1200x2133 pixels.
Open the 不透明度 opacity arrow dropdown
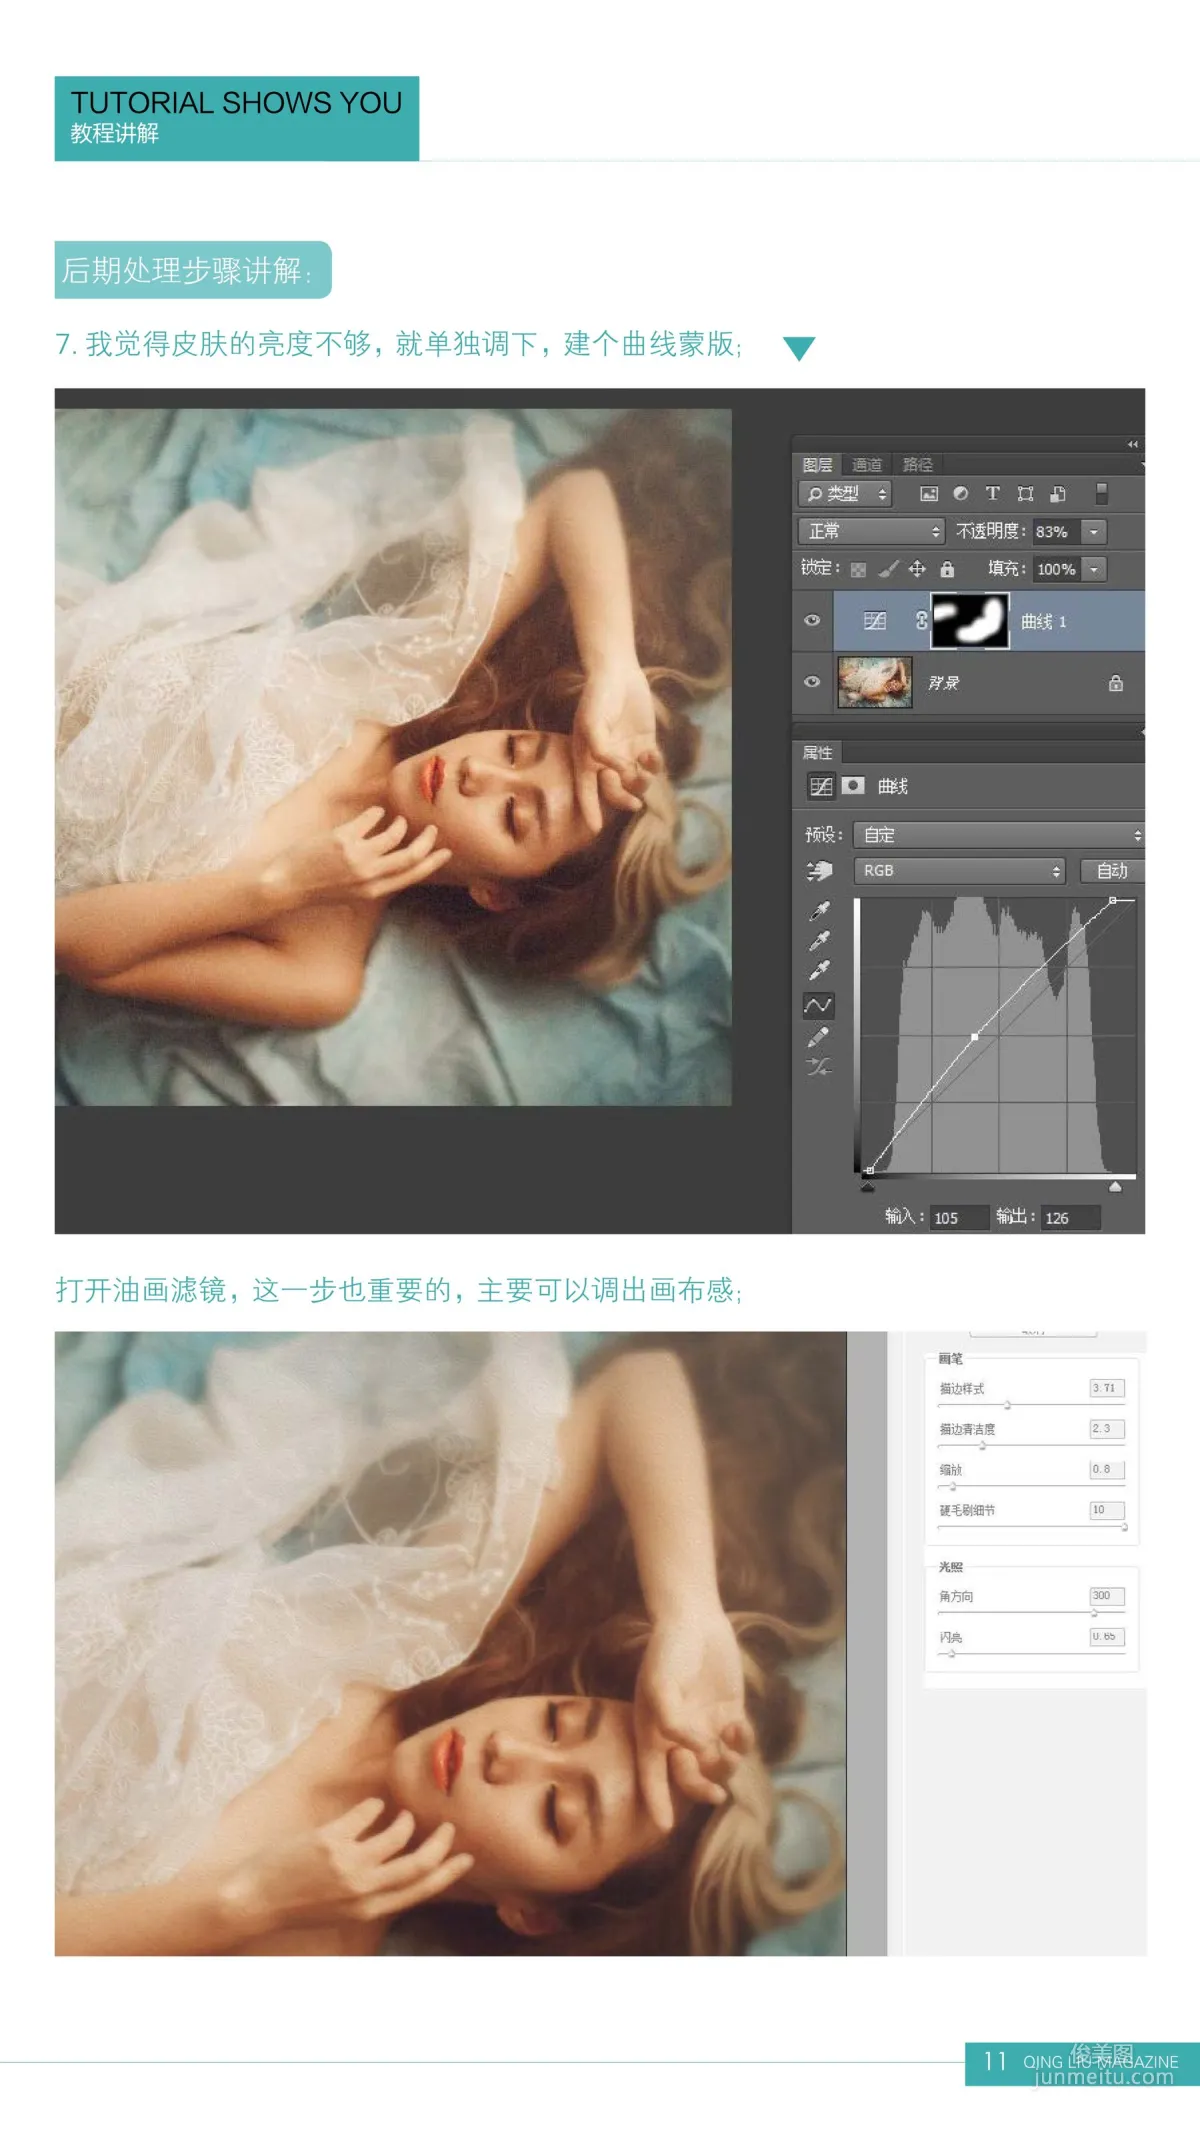1095,532
